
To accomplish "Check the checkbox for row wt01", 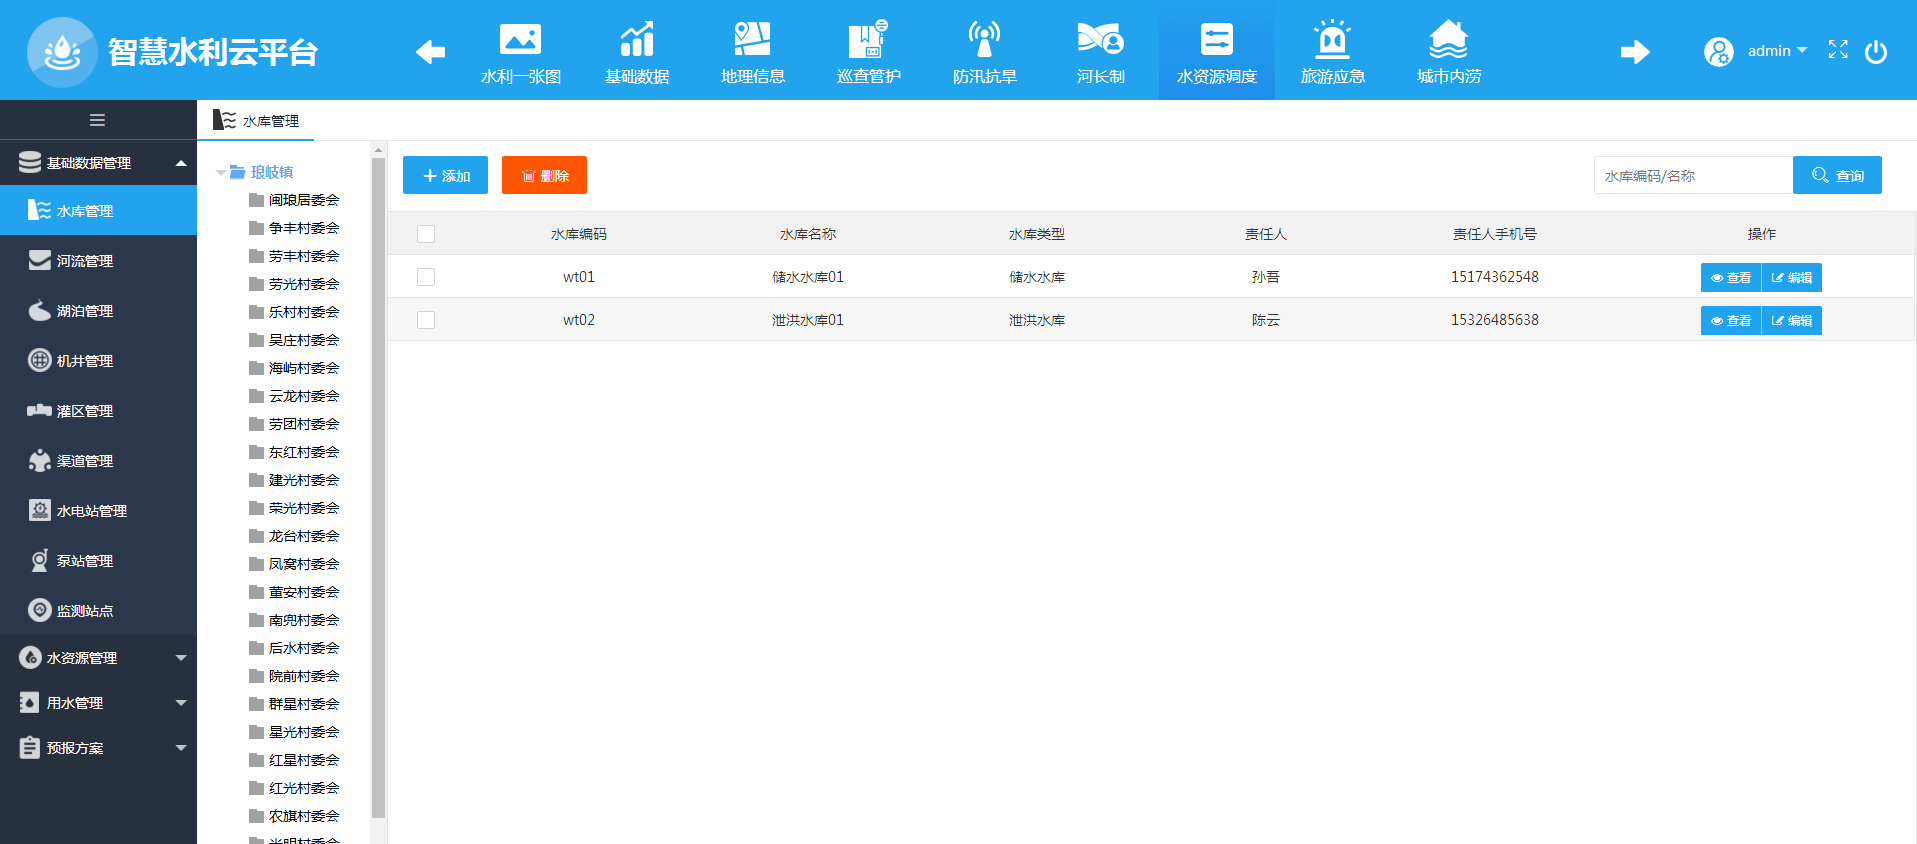I will coord(426,277).
